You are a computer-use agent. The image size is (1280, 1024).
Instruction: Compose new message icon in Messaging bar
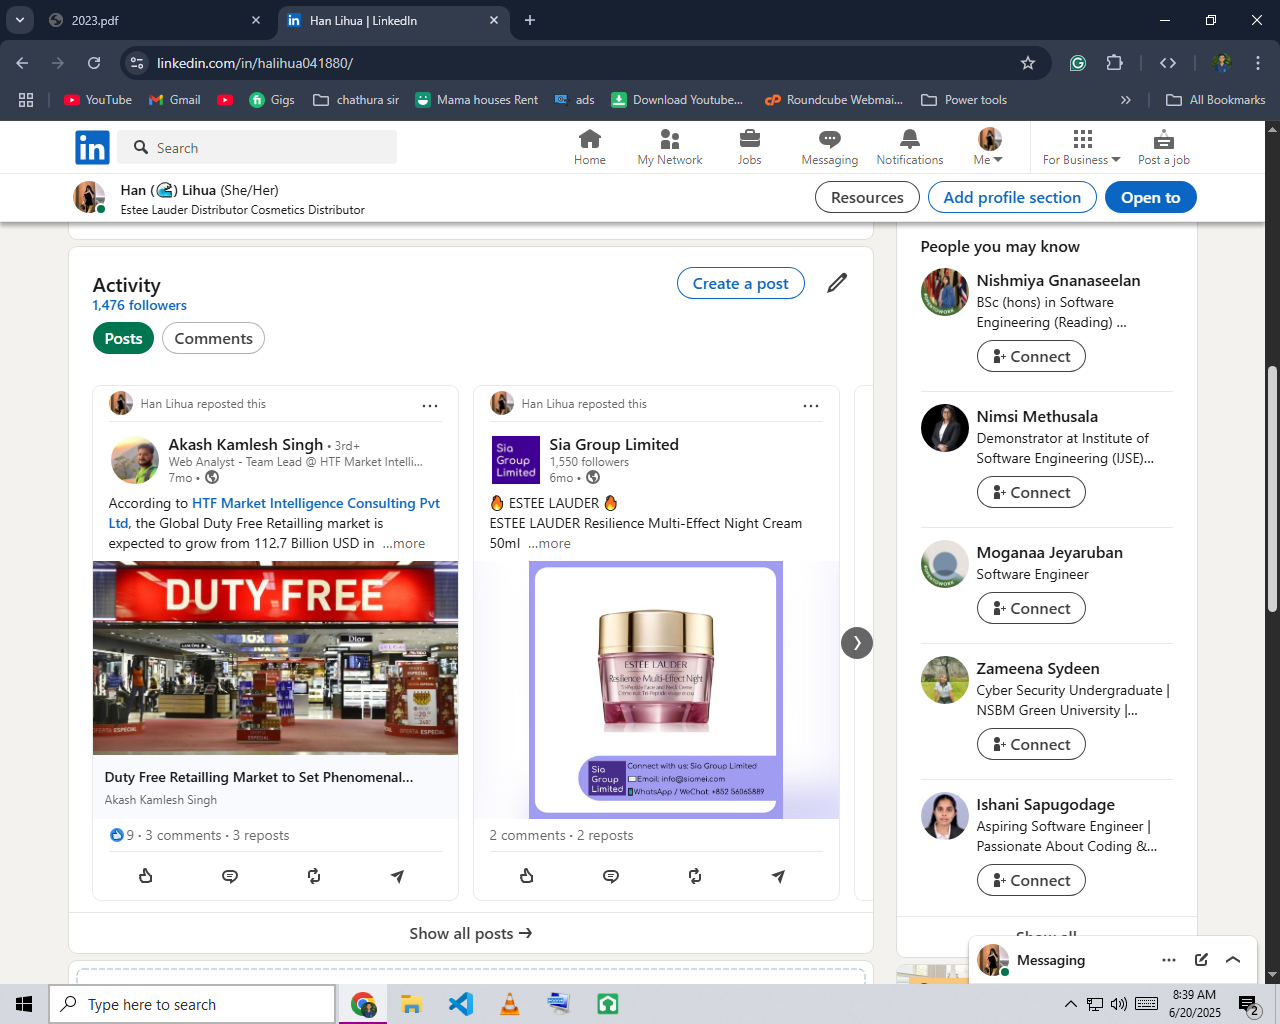click(x=1201, y=960)
